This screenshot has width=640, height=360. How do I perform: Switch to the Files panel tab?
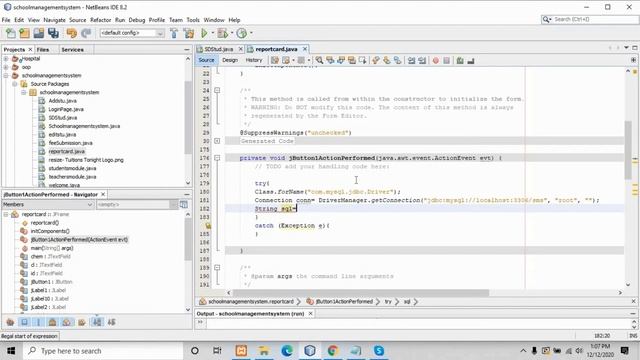(43, 49)
